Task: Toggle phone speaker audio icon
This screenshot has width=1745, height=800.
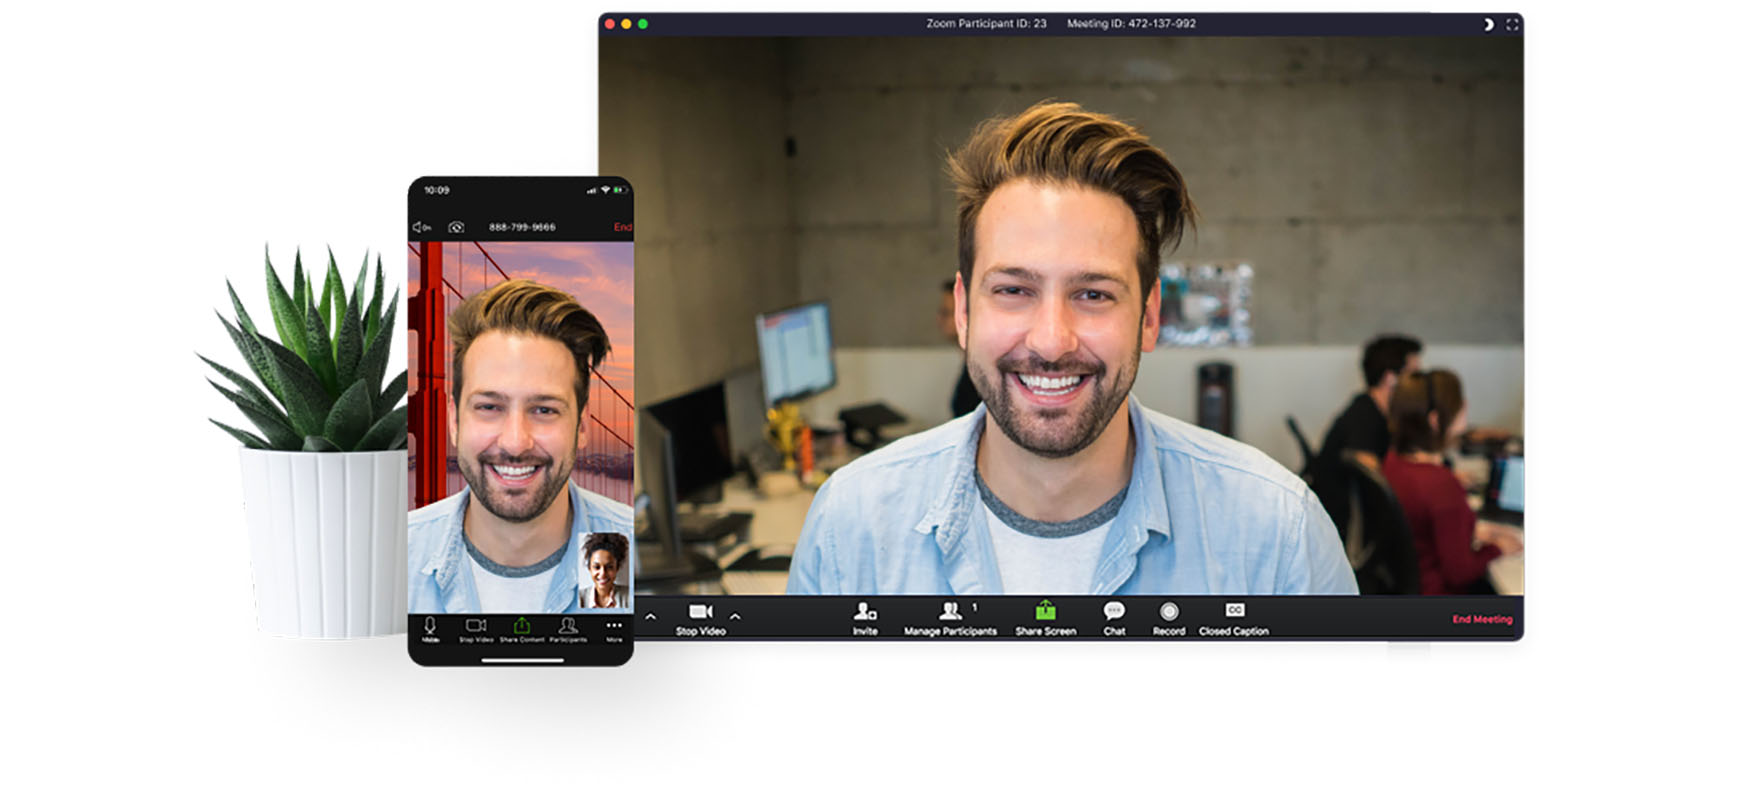Action: point(422,227)
